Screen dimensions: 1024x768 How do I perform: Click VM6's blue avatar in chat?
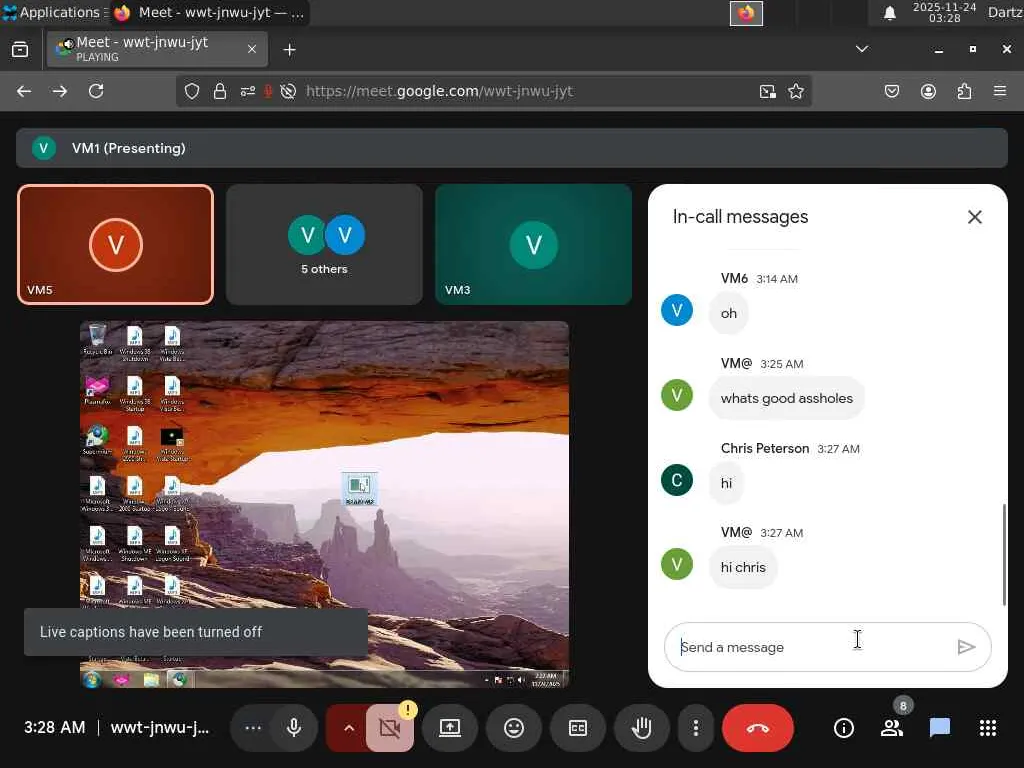click(677, 310)
